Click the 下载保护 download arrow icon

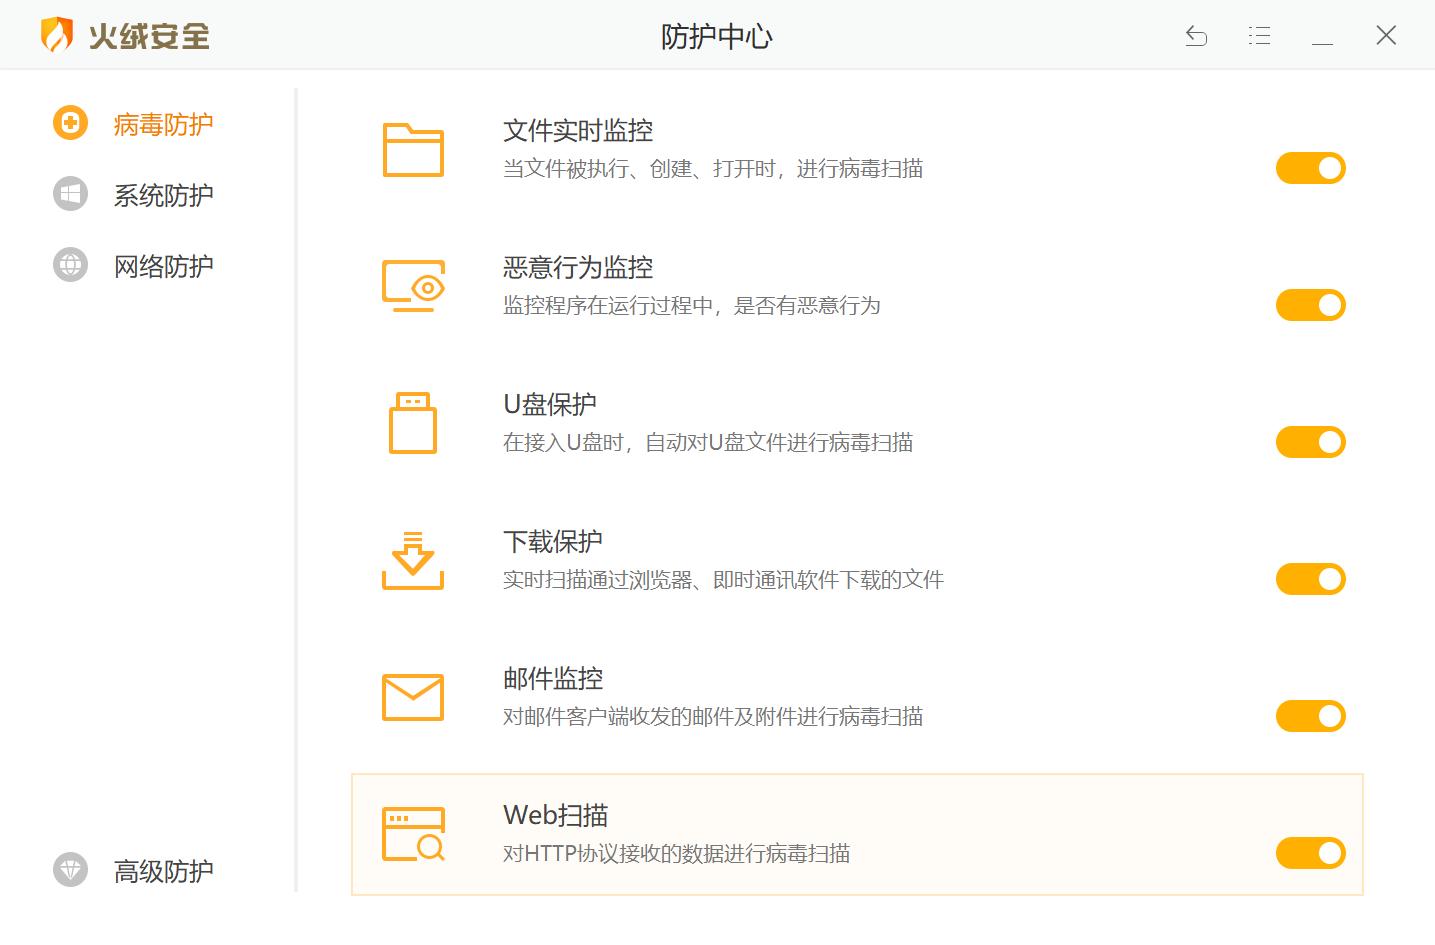(412, 560)
